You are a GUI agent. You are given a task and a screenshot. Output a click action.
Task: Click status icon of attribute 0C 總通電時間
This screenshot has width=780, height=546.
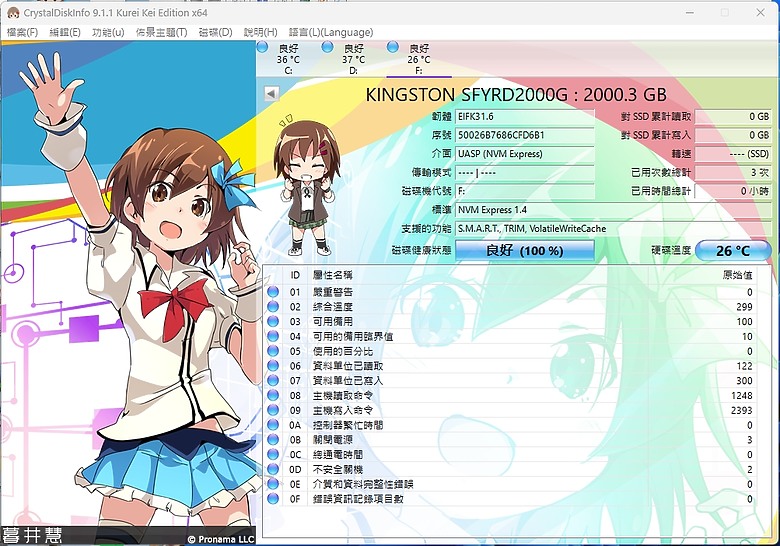(x=273, y=455)
